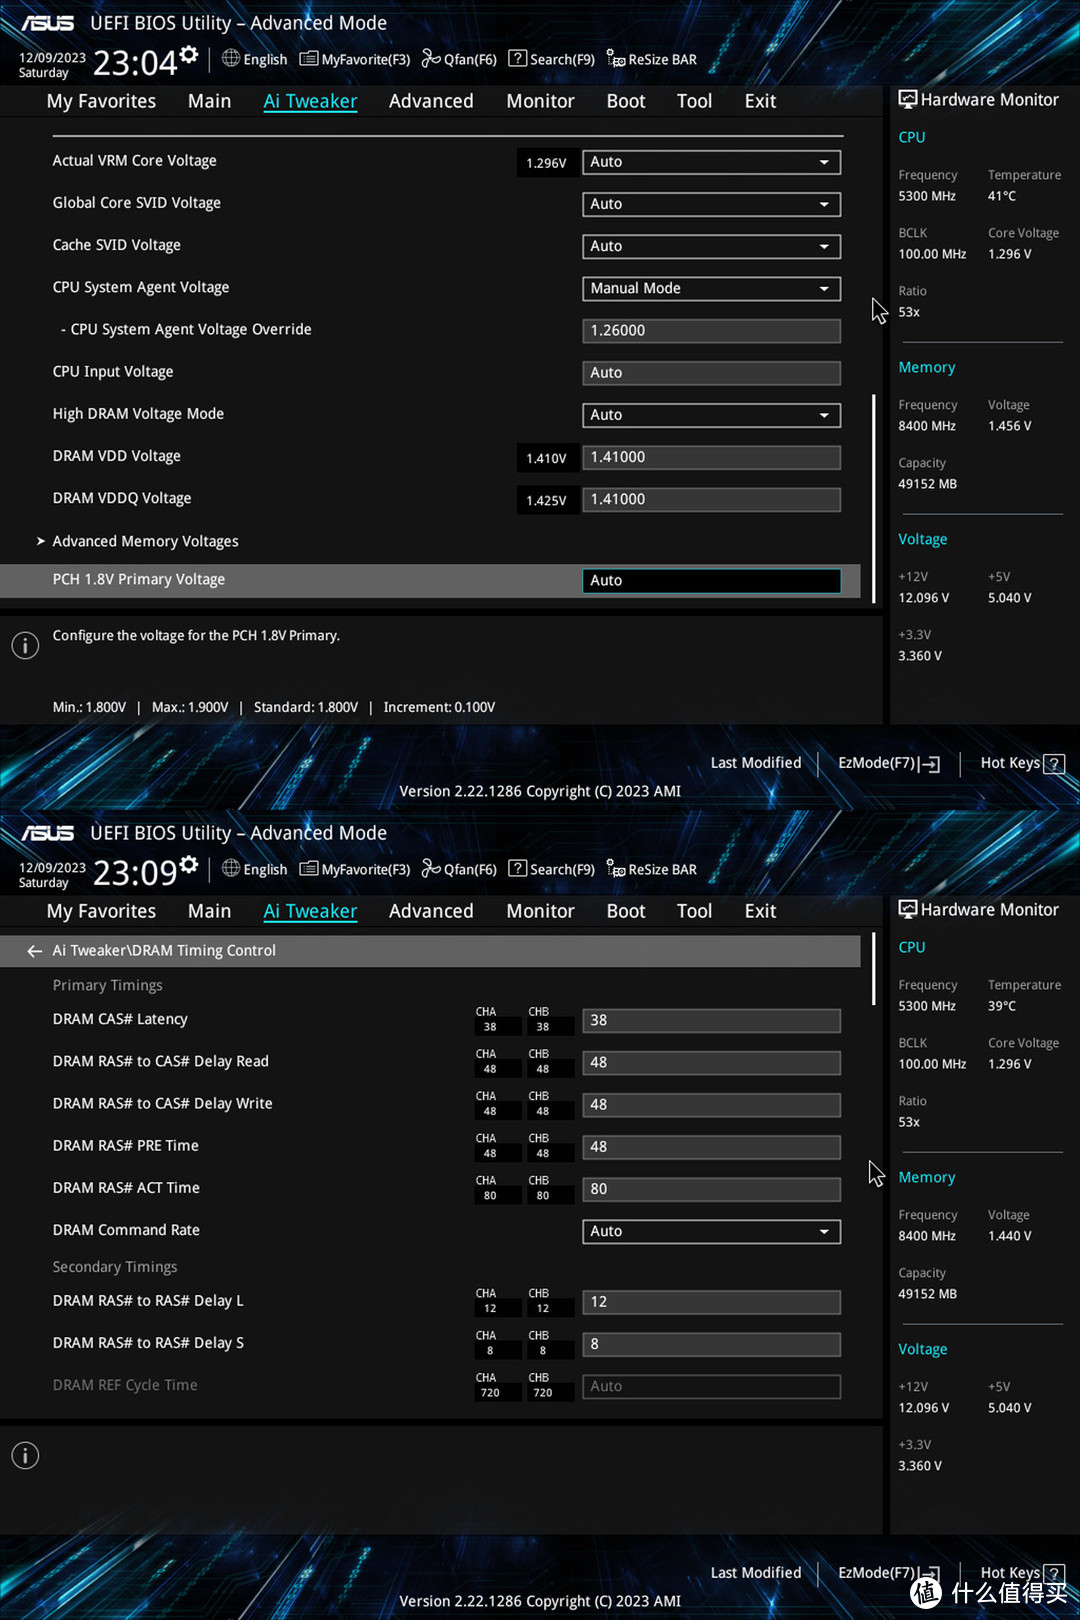The width and height of the screenshot is (1080, 1620).
Task: Open the Boot tab on the 23:09 screen
Action: (626, 911)
